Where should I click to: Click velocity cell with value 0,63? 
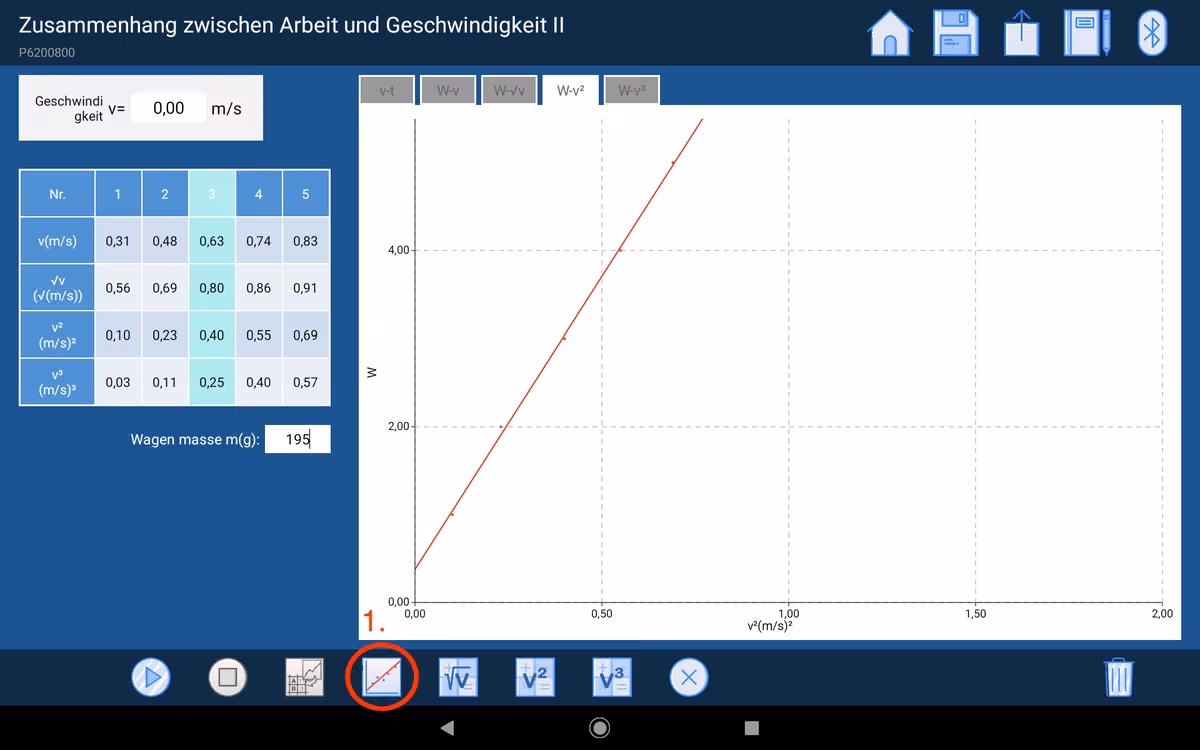click(212, 241)
